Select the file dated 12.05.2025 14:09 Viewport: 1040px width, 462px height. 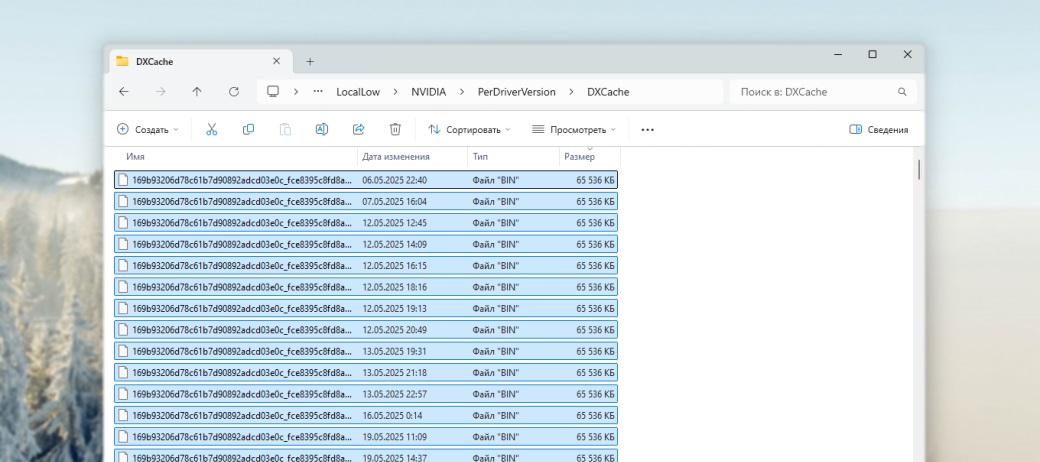[366, 245]
